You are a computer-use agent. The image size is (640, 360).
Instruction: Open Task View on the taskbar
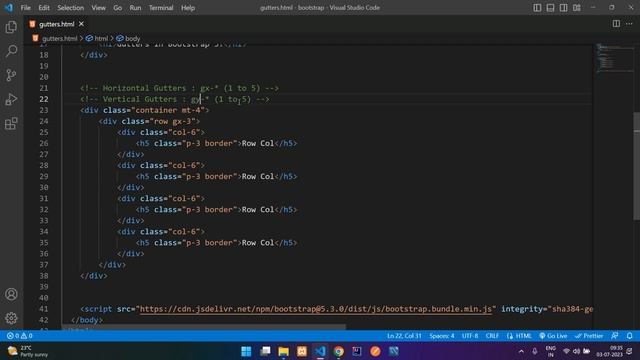[265, 351]
